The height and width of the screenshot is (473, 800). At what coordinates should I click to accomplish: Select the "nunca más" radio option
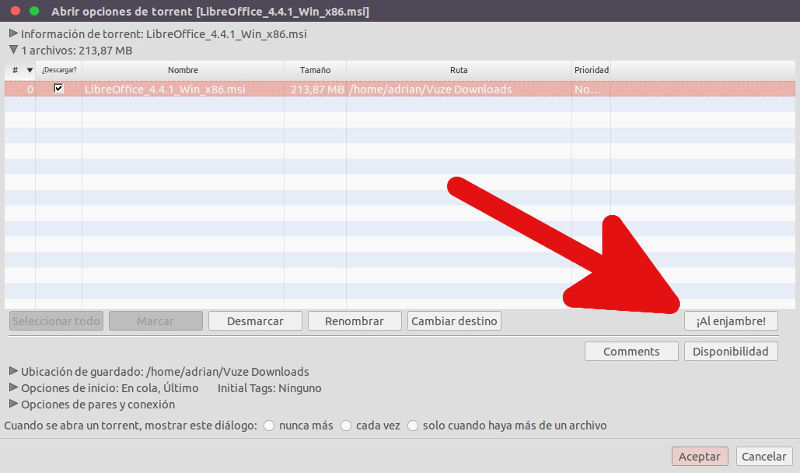(x=269, y=426)
